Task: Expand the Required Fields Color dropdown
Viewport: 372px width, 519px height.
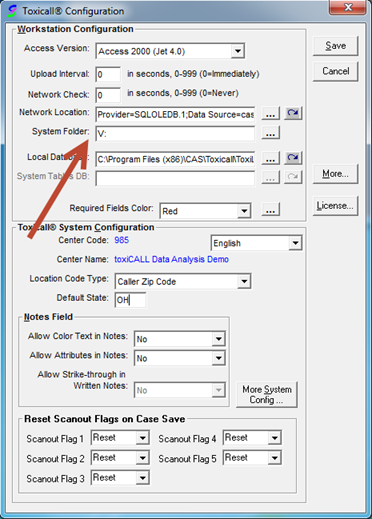Action: click(x=244, y=211)
